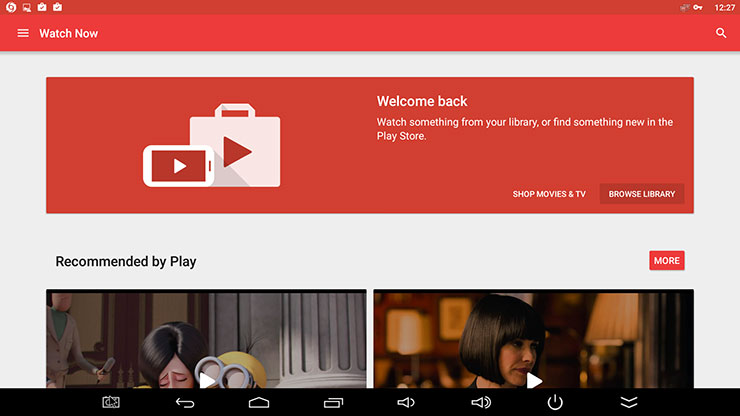Click the Play Movies bag illustration
The image size is (740, 416).
[211, 145]
